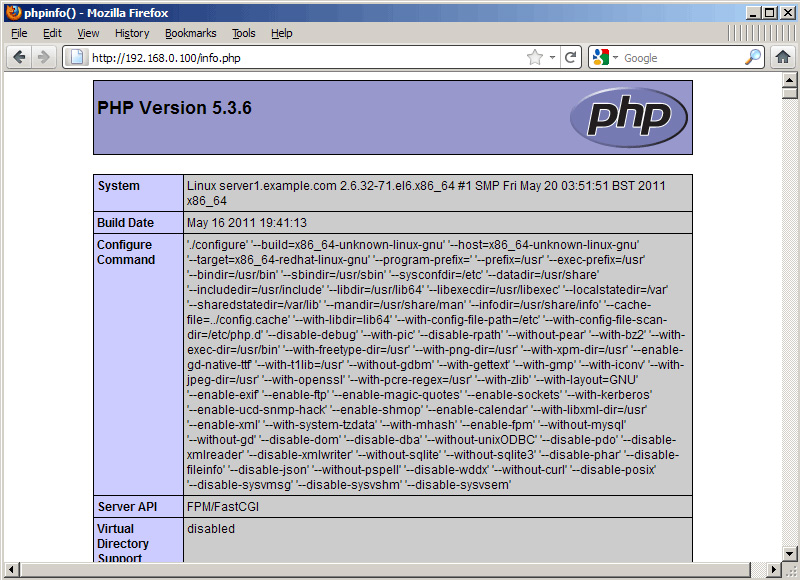Click the FPM/FastCGI value
The image size is (800, 580).
point(223,507)
